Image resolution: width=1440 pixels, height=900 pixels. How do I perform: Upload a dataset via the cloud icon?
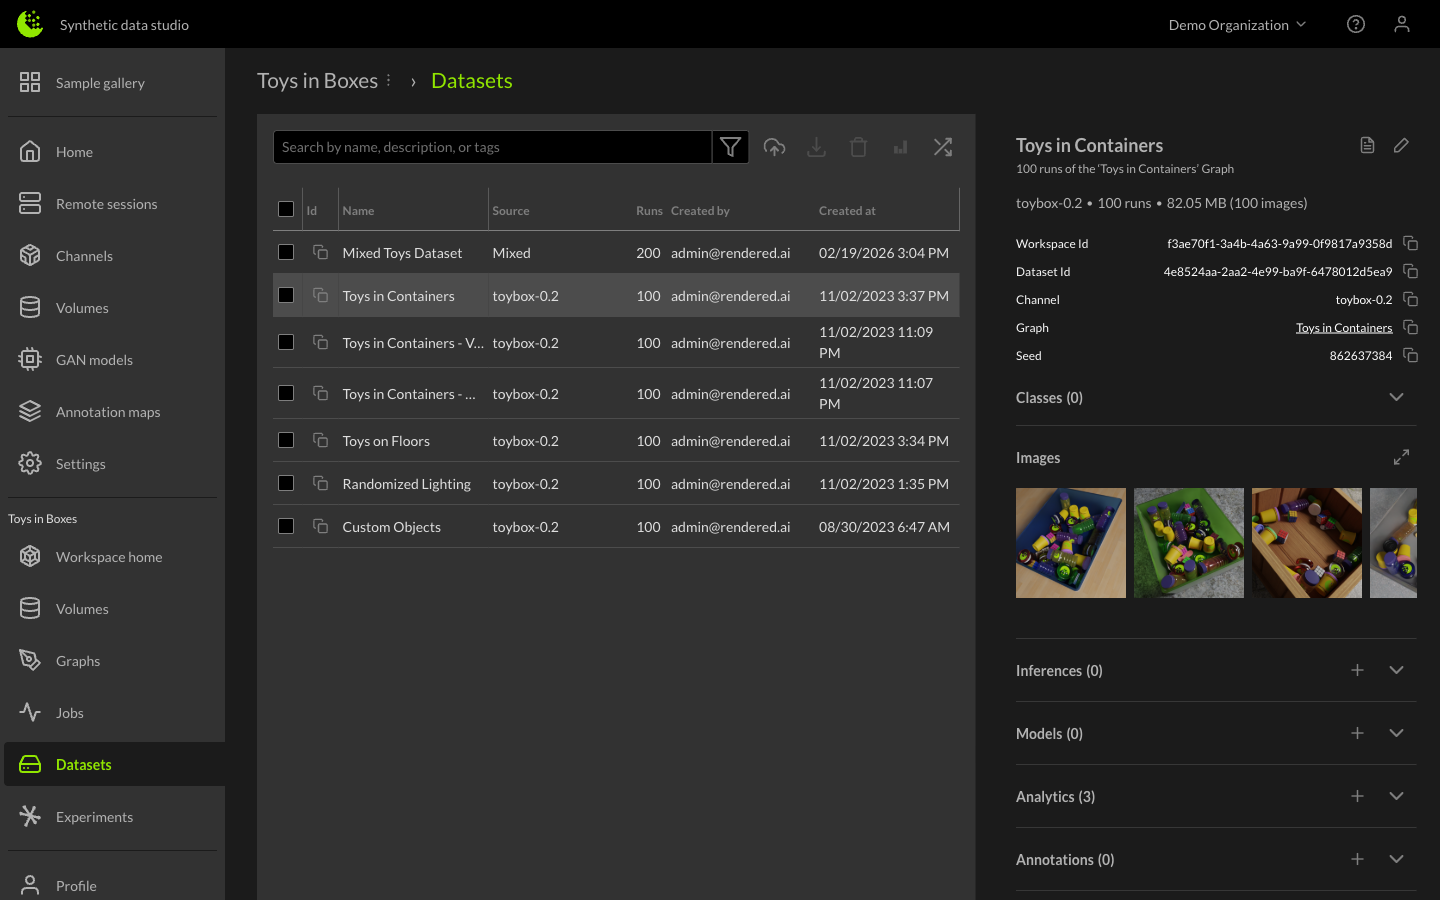pyautogui.click(x=774, y=146)
